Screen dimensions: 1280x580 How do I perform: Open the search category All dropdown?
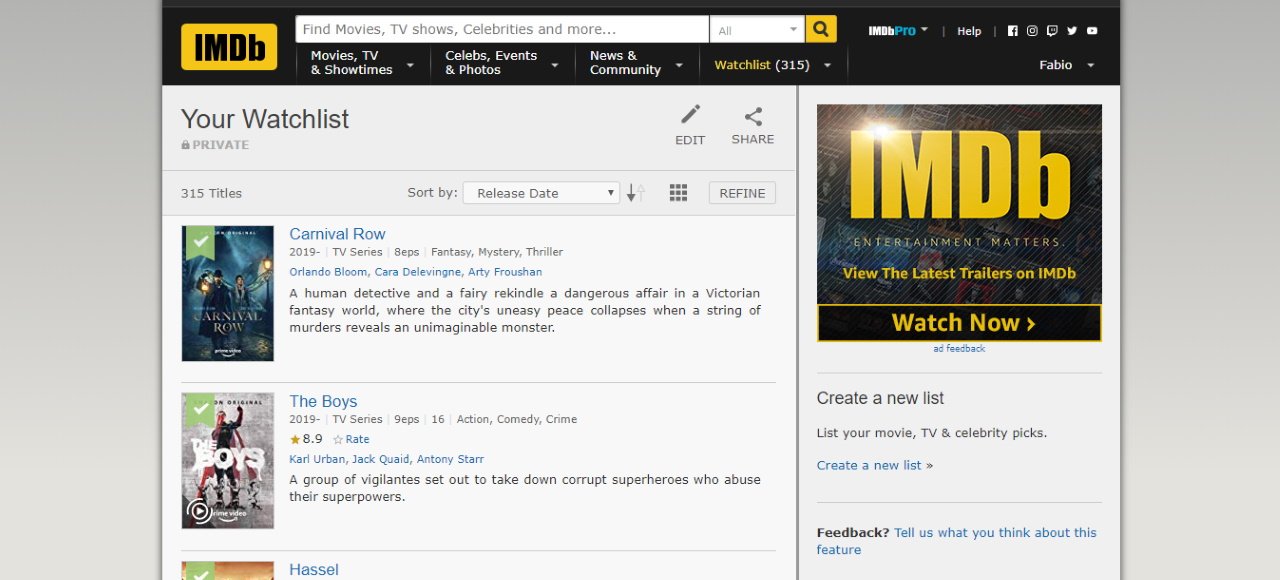[758, 30]
